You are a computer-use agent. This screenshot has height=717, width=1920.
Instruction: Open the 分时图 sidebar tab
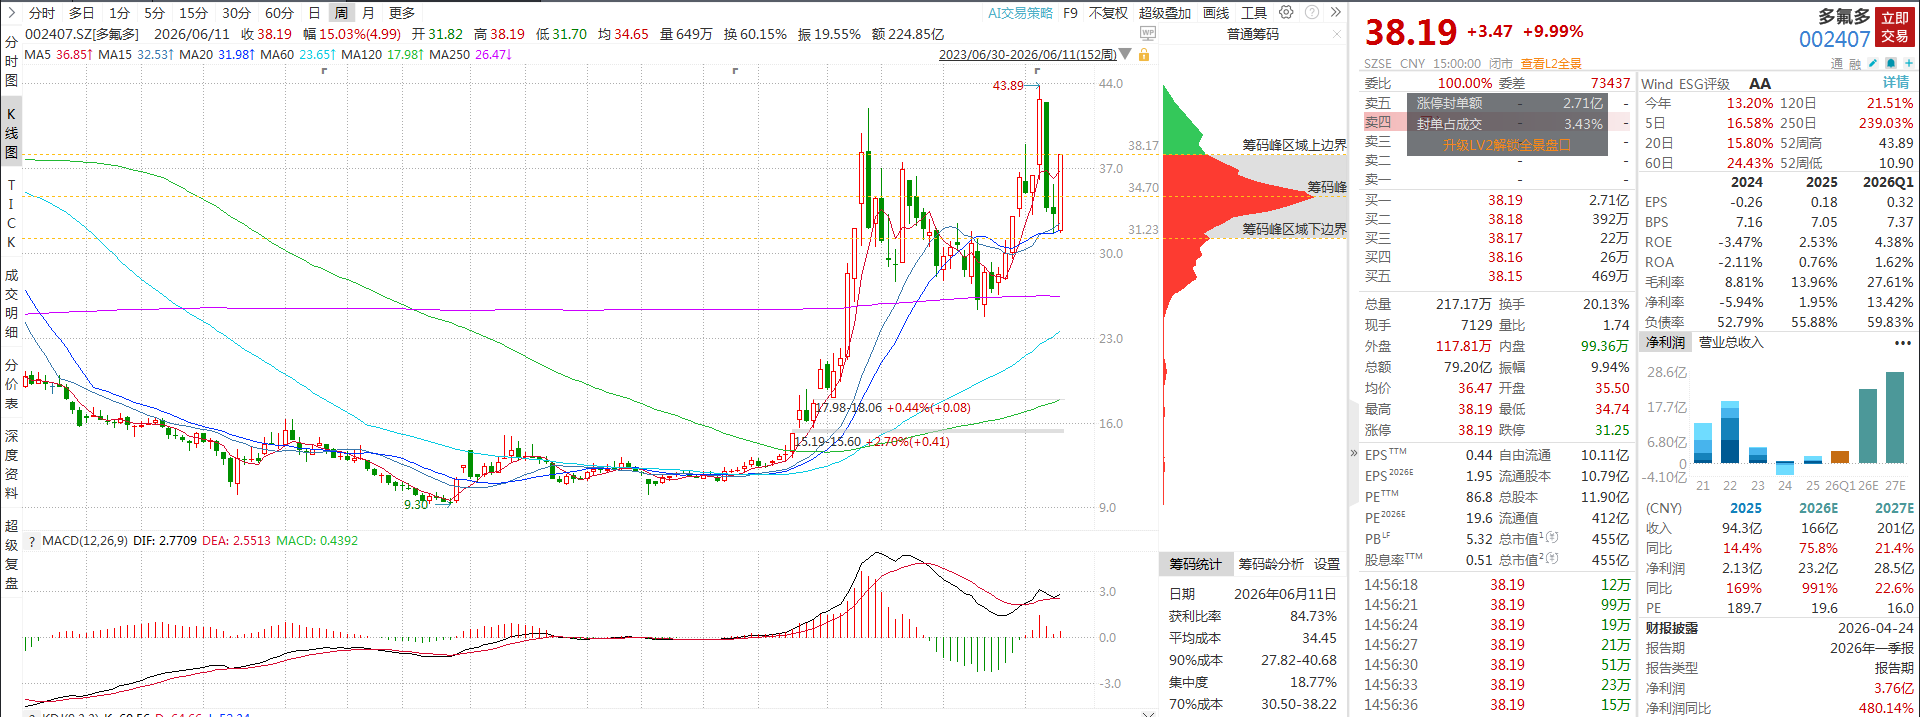pos(11,61)
